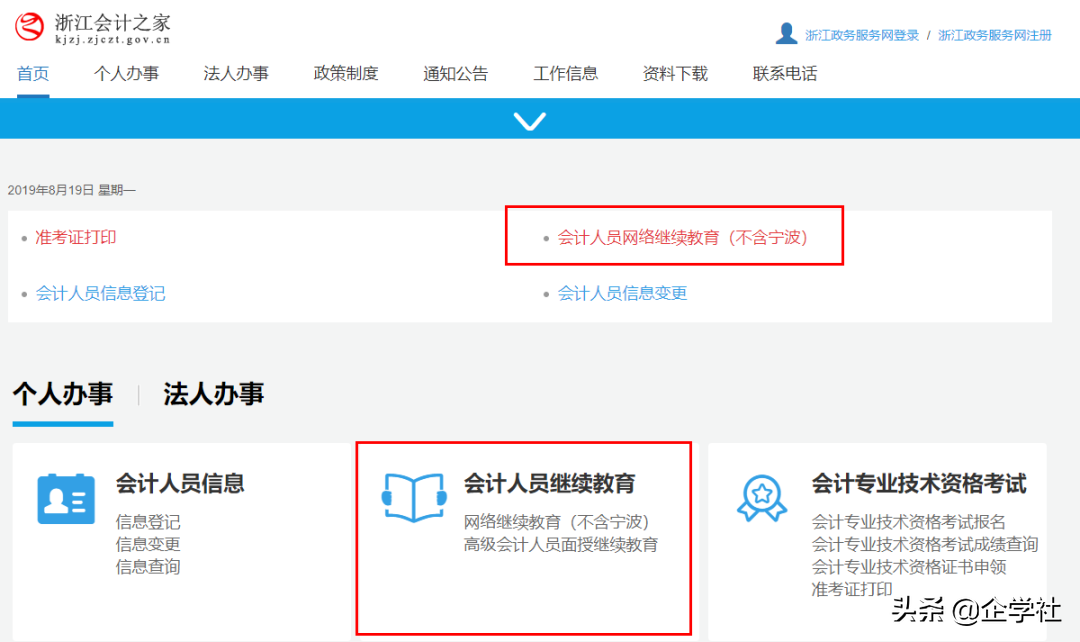Collapse the down-arrow under the navigation bar
Screen dimensions: 1080x642
529,119
